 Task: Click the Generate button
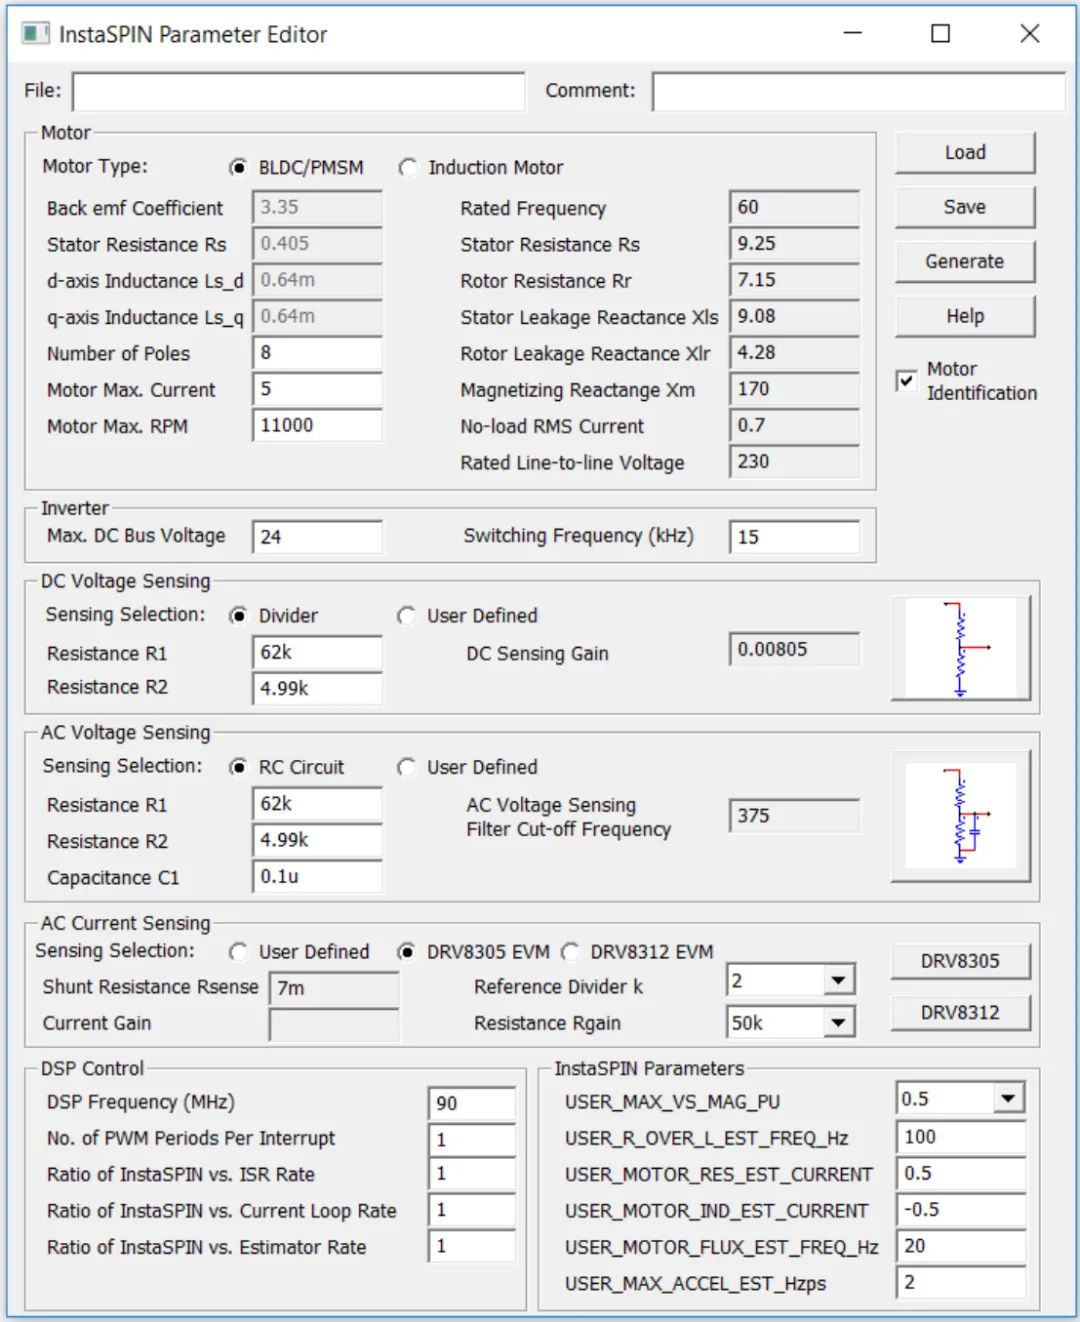(x=965, y=262)
